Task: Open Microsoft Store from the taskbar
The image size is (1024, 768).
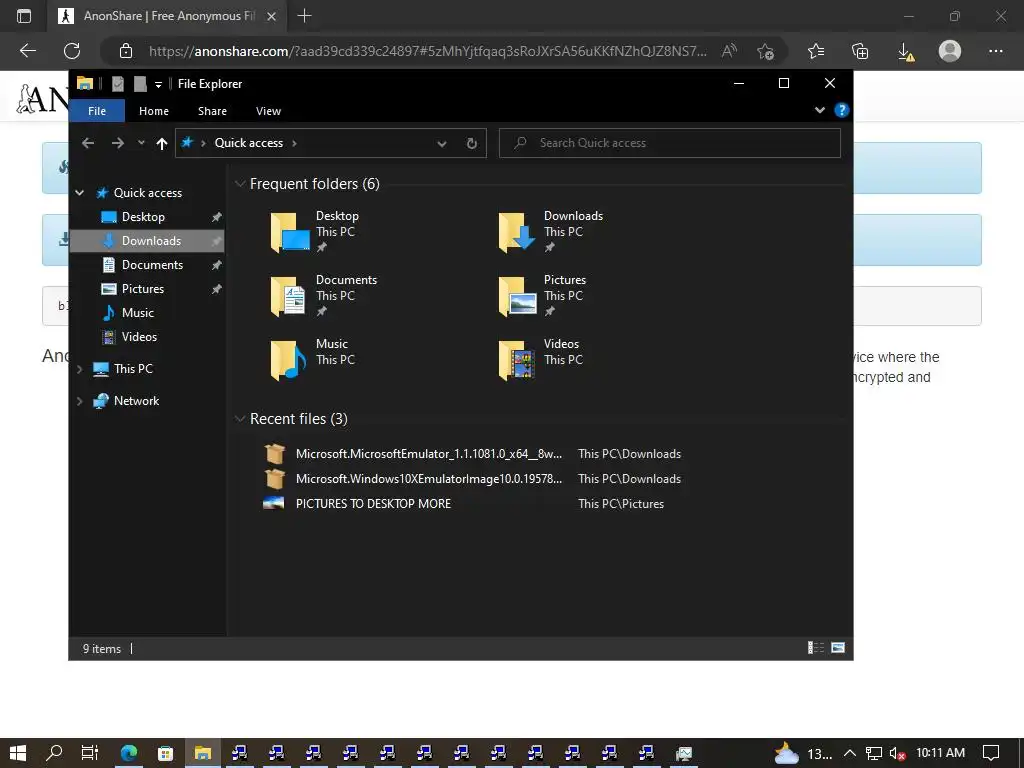Action: (x=166, y=753)
